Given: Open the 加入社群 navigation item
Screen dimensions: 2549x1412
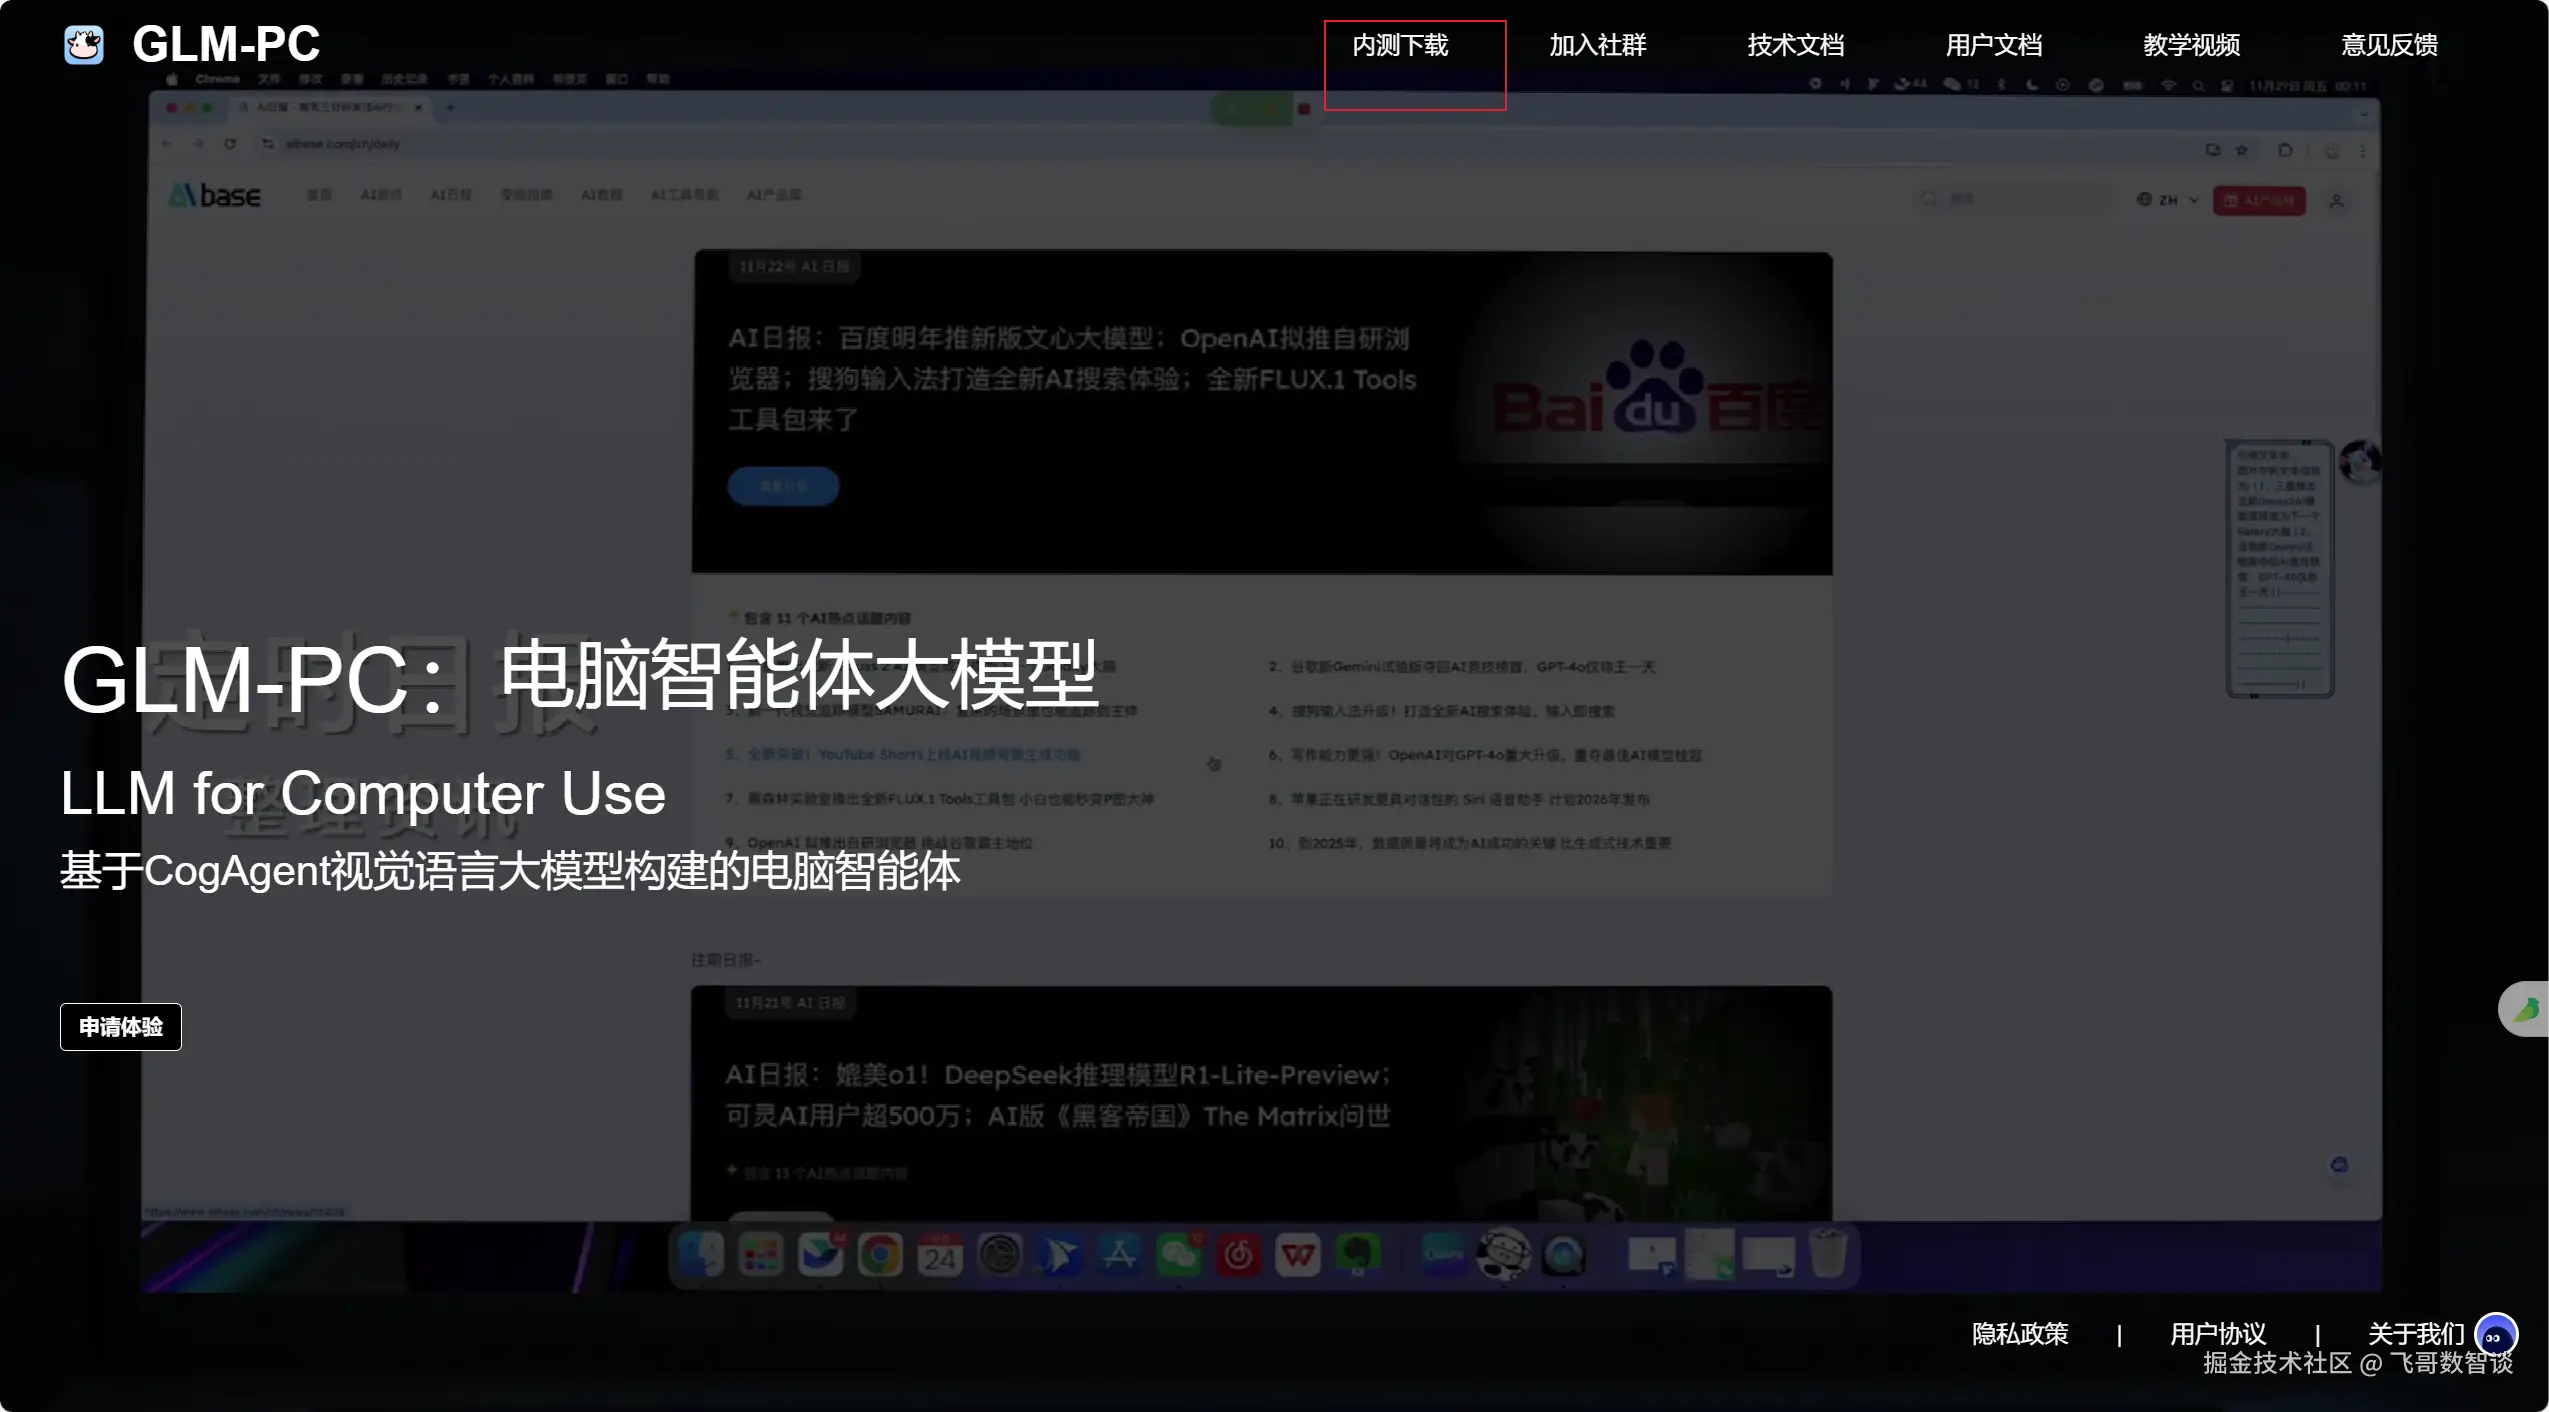Looking at the screenshot, I should (1598, 45).
